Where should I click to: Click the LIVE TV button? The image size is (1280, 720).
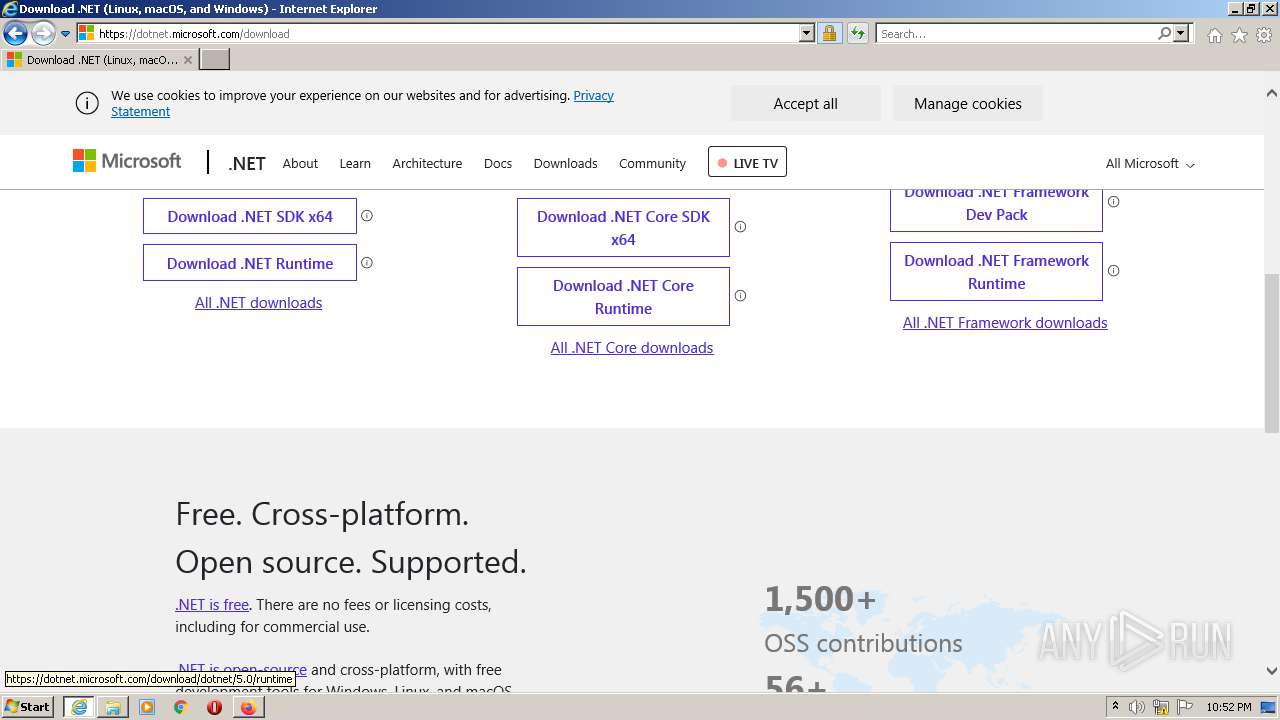pyautogui.click(x=747, y=162)
